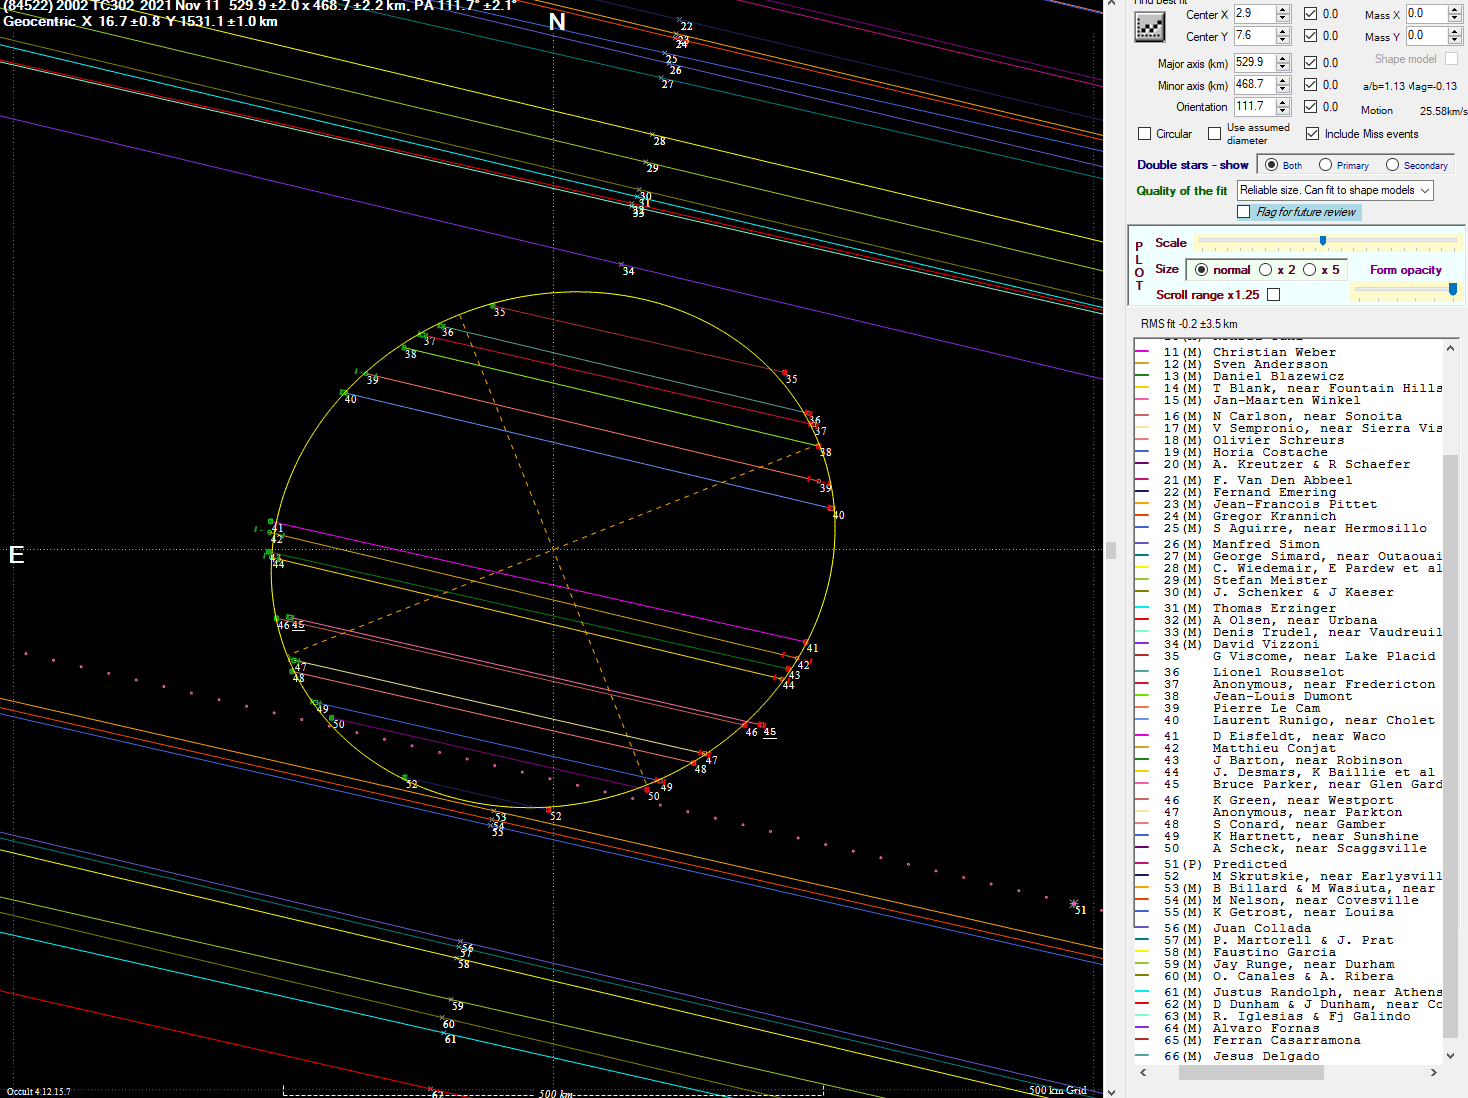1468x1098 pixels.
Task: Select x 2 plot size
Action: 1266,270
